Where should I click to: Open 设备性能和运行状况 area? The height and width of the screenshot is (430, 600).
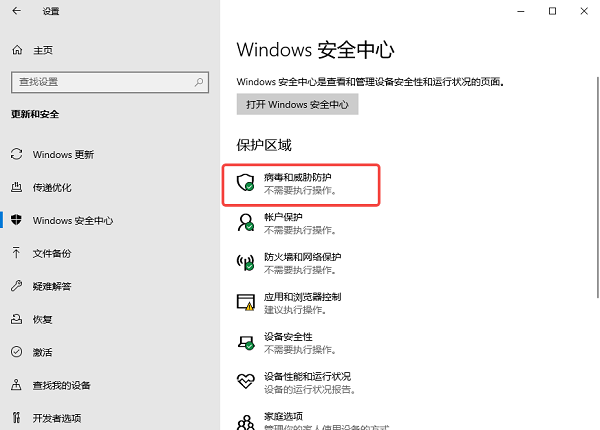(297, 383)
